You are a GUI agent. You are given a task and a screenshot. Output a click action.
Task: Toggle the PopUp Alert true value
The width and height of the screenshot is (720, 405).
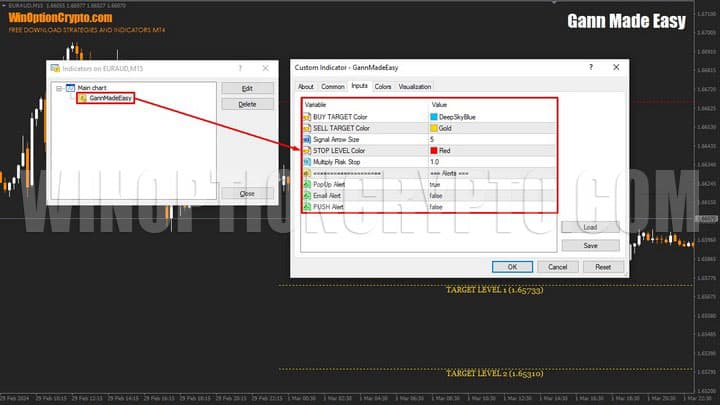tap(435, 184)
